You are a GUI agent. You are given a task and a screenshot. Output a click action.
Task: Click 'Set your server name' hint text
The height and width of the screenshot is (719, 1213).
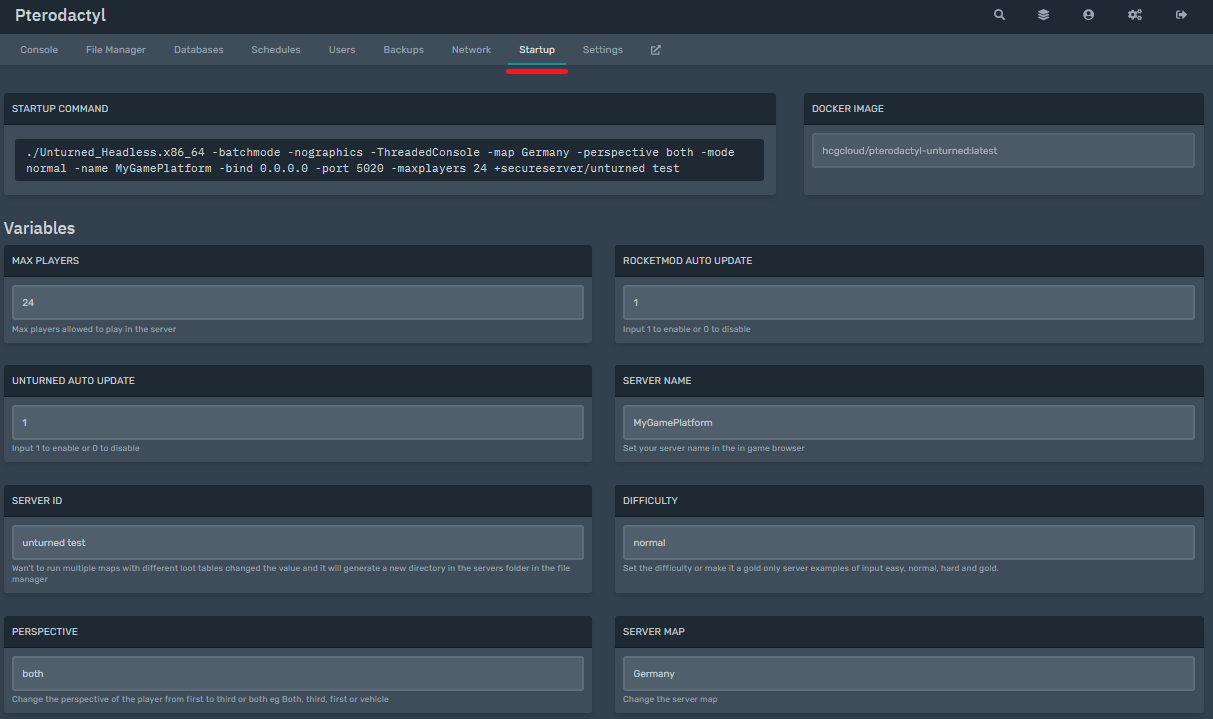(x=714, y=448)
